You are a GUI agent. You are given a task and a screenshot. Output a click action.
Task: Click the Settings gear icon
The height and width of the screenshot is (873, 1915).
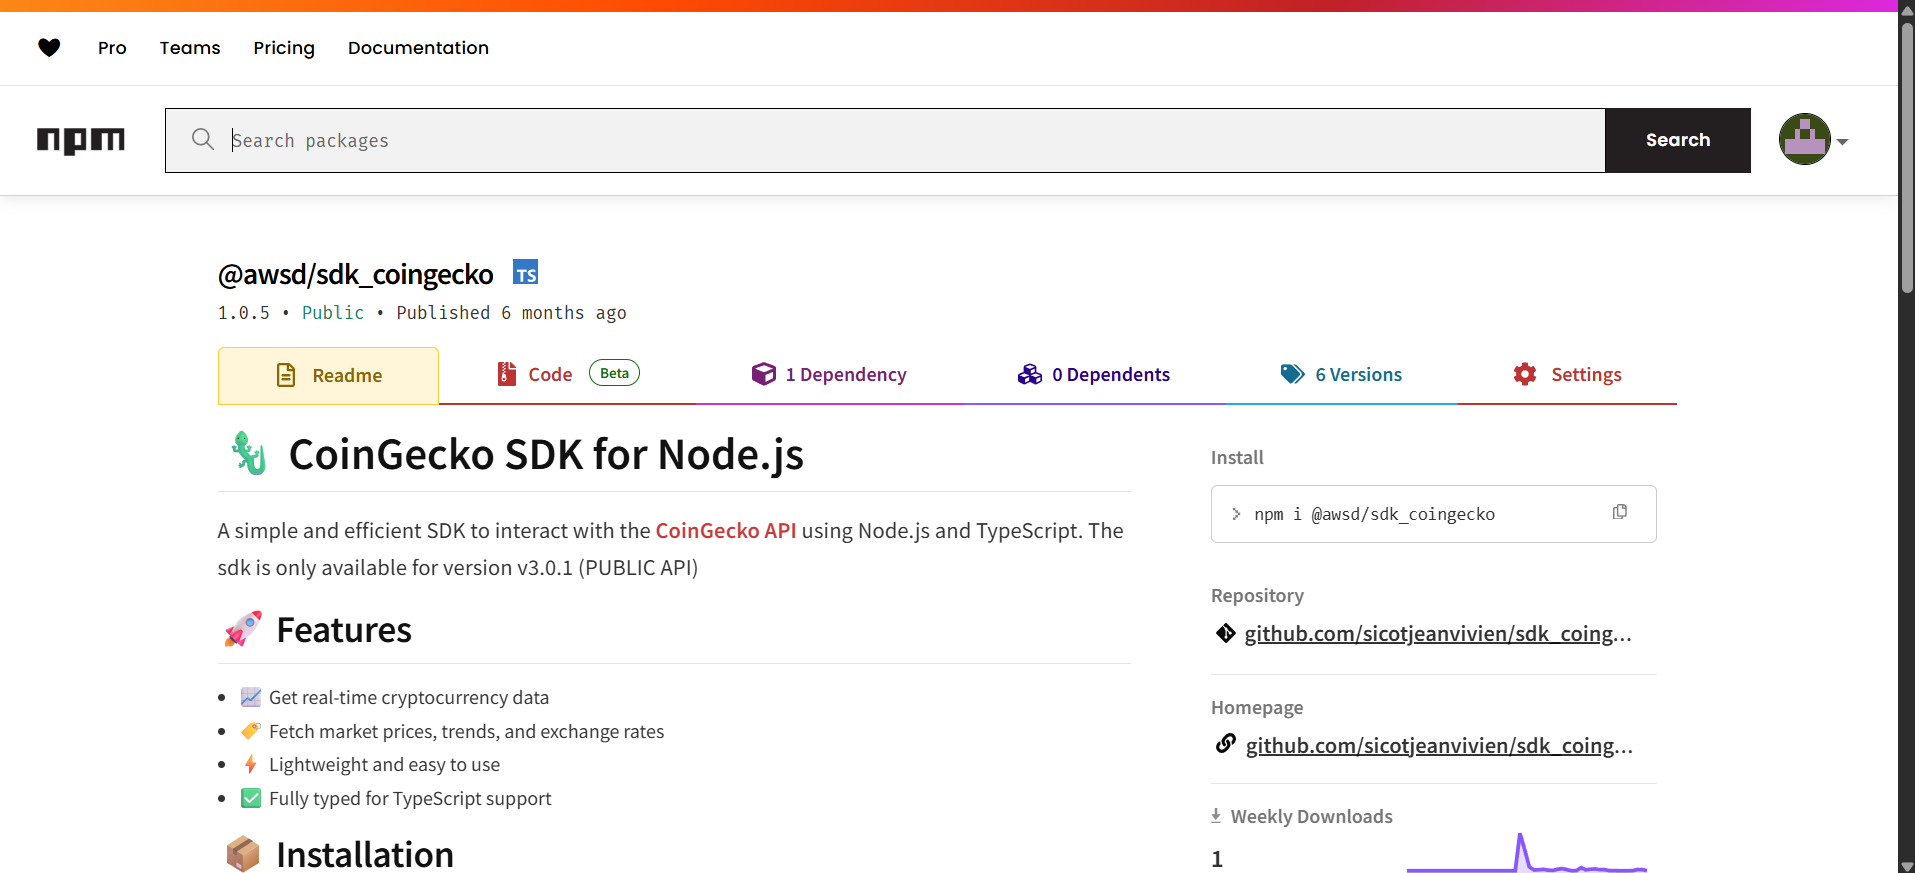click(x=1525, y=374)
